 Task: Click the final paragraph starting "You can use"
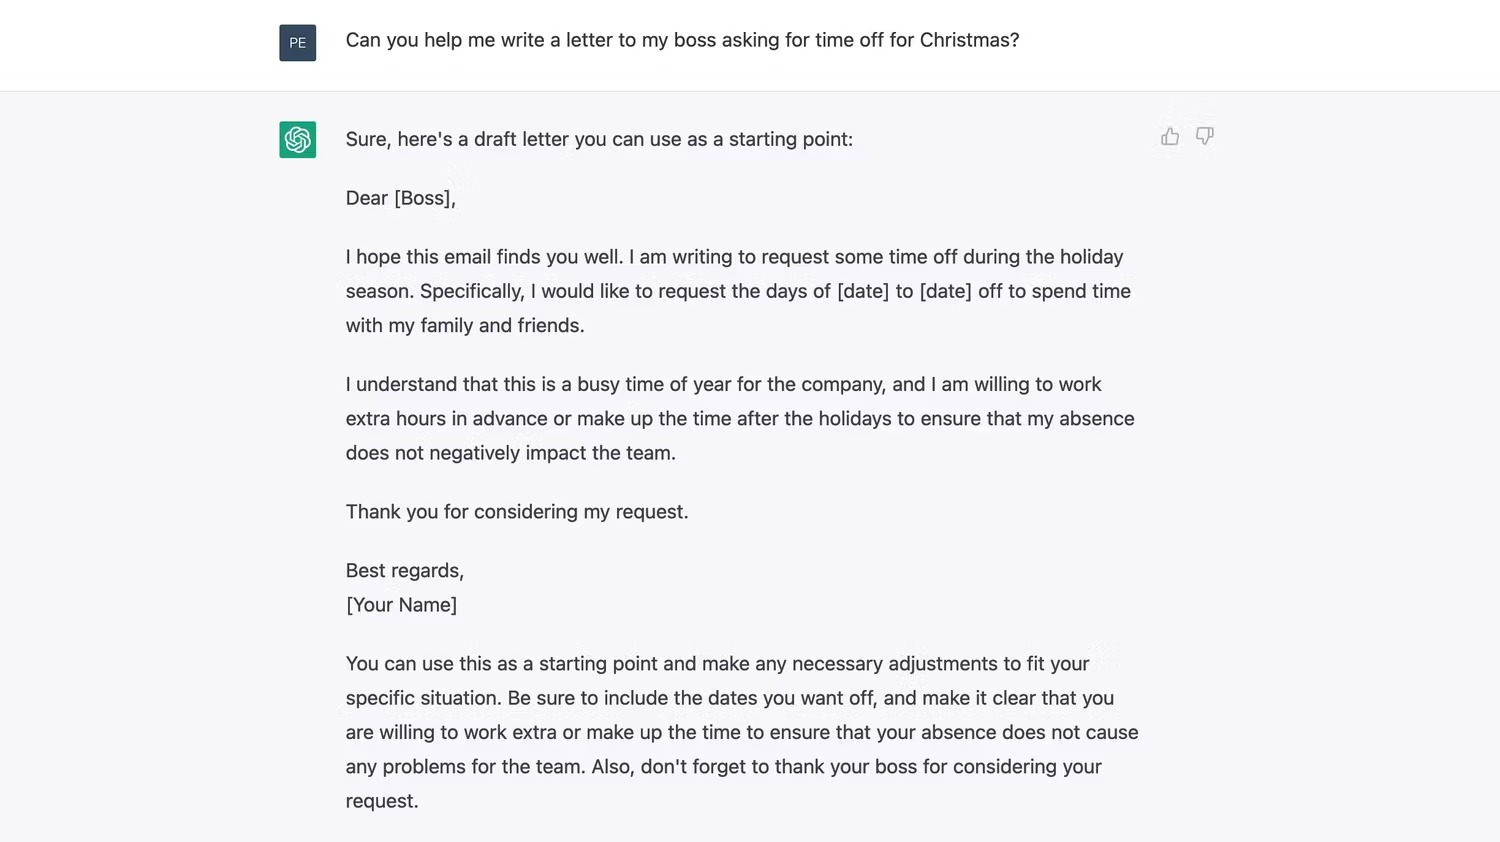(741, 732)
